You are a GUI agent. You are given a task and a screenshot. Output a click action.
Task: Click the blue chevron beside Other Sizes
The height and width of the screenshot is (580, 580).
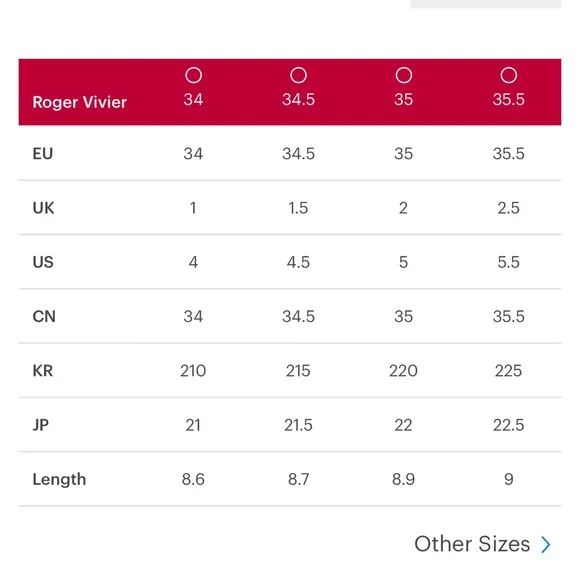point(546,544)
